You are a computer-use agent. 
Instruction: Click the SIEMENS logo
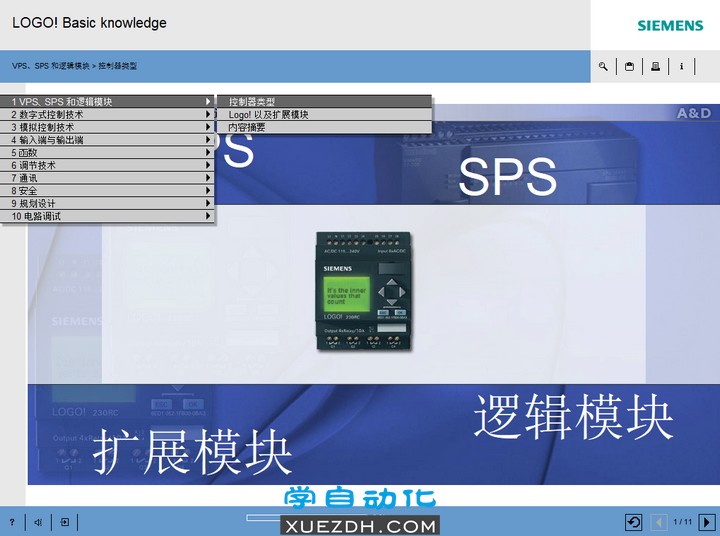click(670, 25)
